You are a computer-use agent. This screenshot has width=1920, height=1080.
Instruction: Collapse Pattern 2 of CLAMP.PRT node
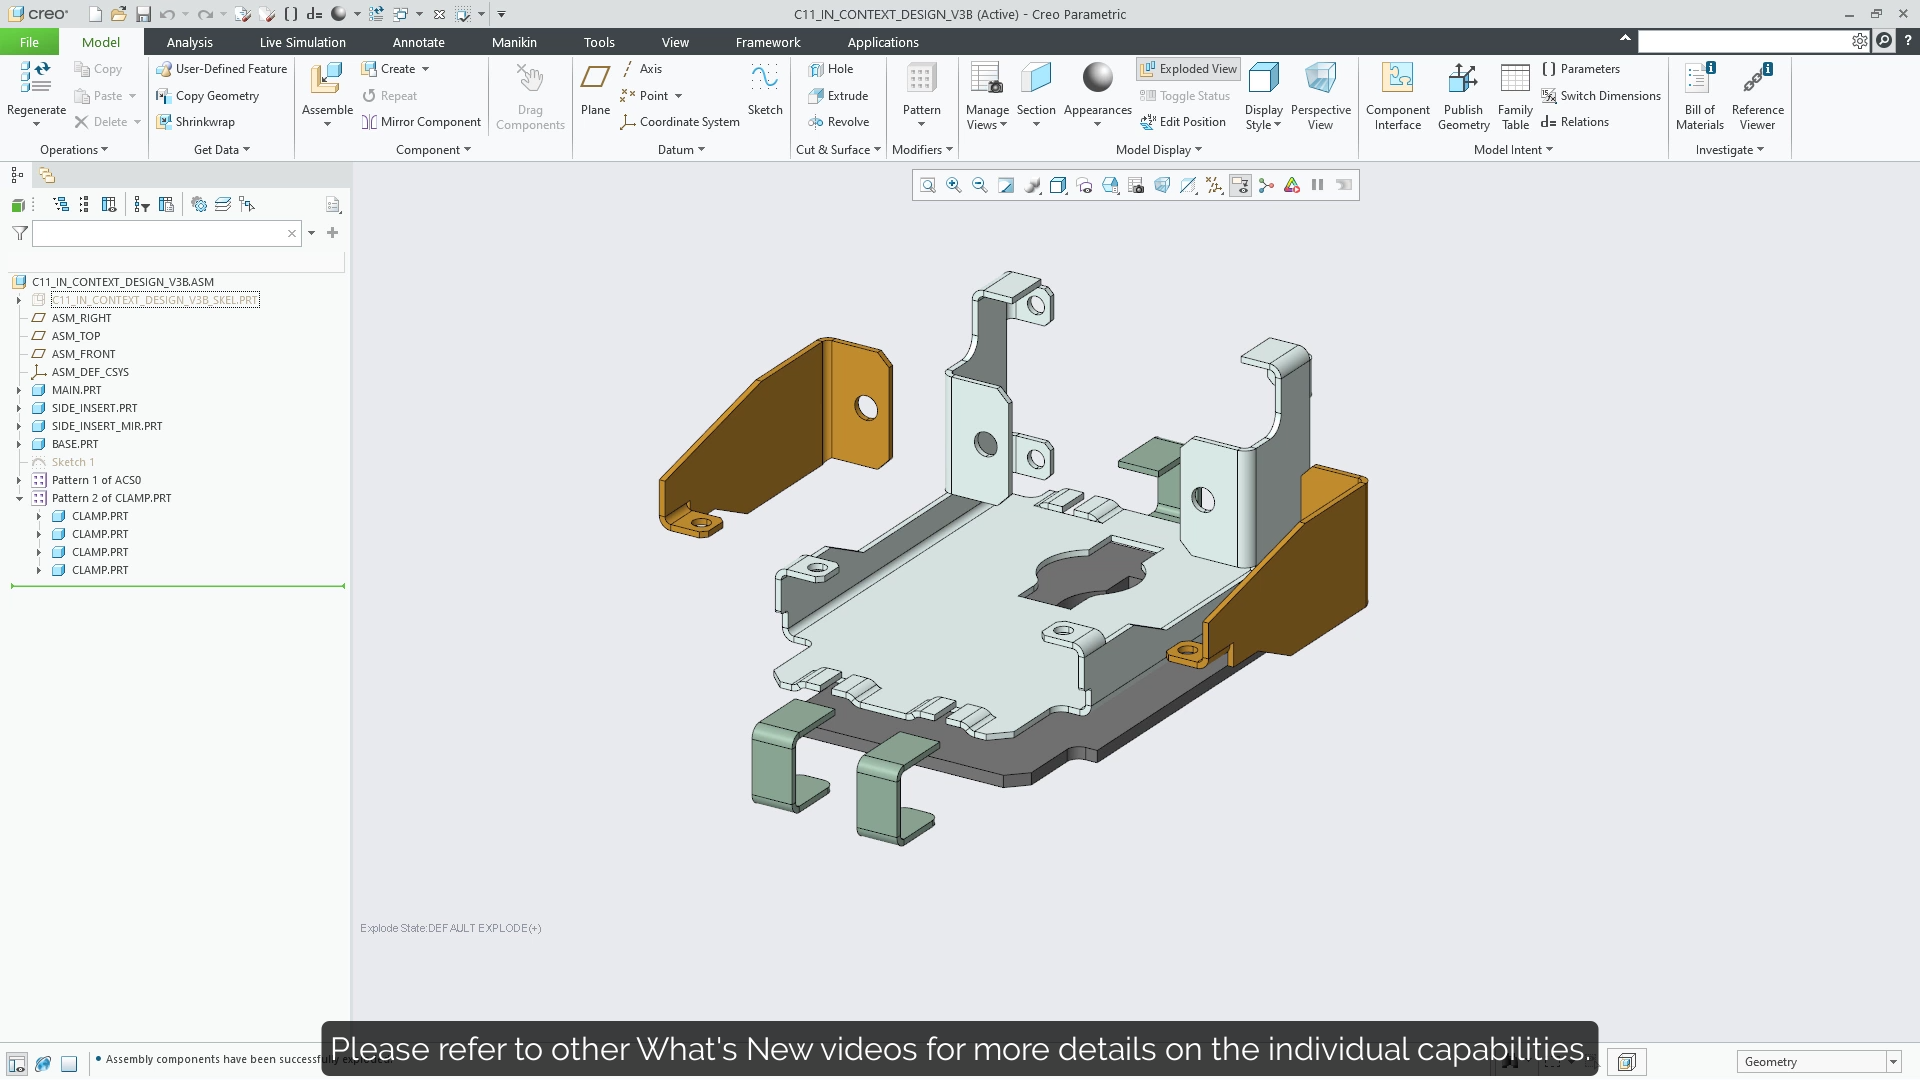coord(19,498)
